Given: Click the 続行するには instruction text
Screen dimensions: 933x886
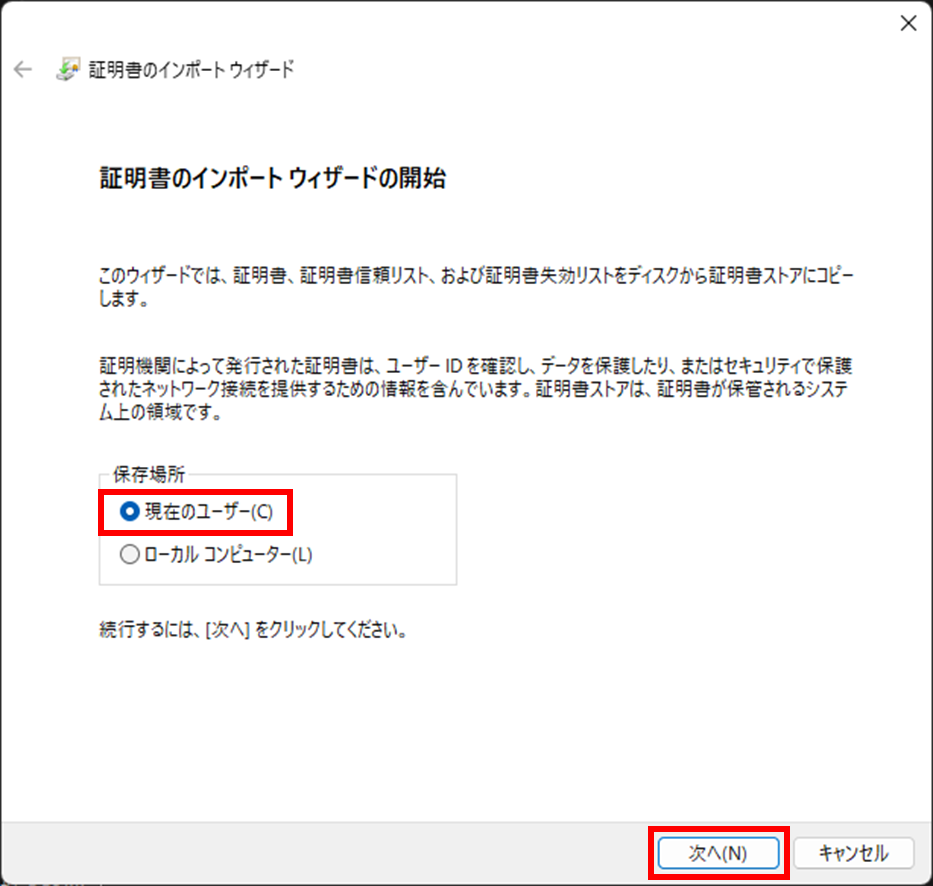Looking at the screenshot, I should click(x=252, y=632).
